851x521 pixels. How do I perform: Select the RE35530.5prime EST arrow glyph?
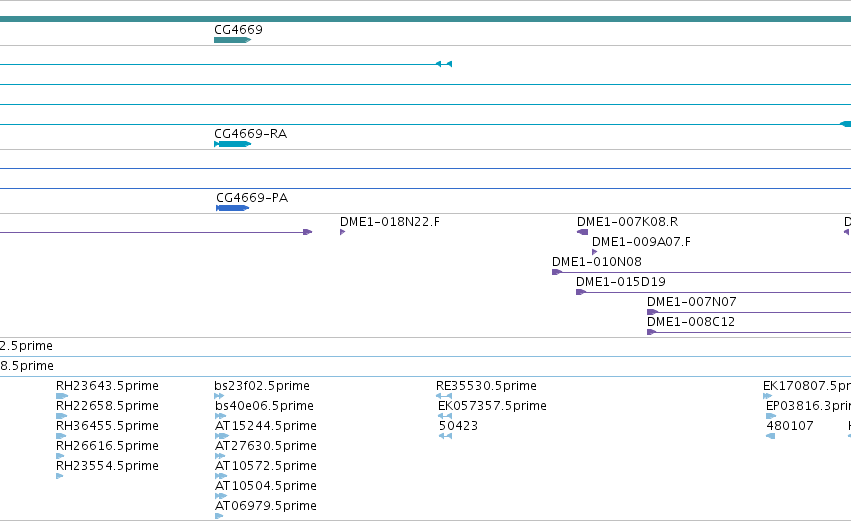444,396
